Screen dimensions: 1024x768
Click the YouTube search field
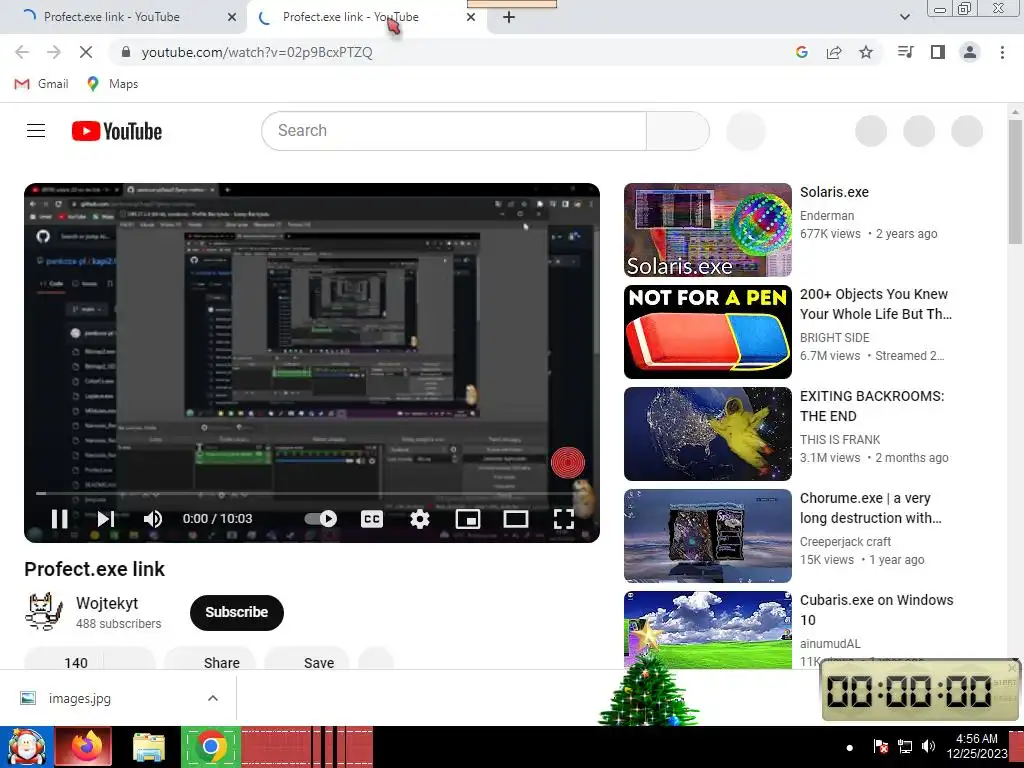coord(454,131)
